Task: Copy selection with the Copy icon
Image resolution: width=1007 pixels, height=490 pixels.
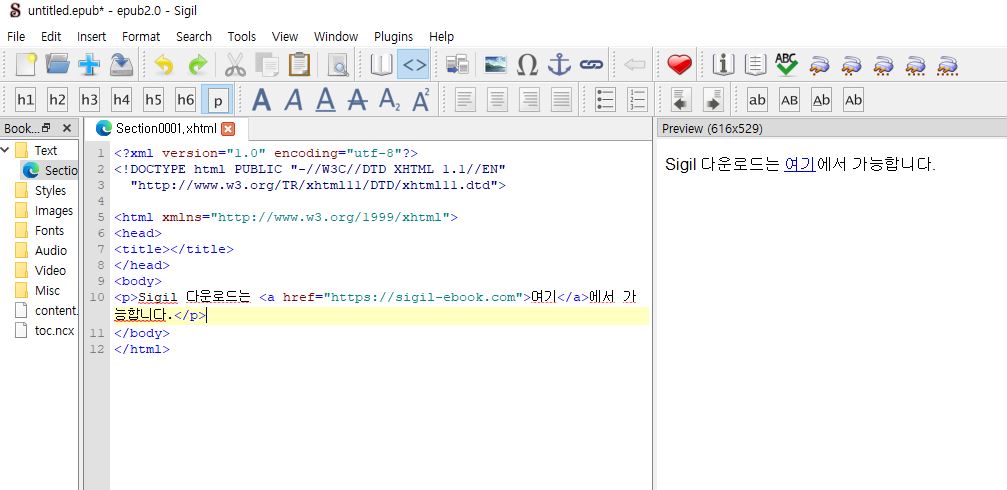Action: [267, 65]
